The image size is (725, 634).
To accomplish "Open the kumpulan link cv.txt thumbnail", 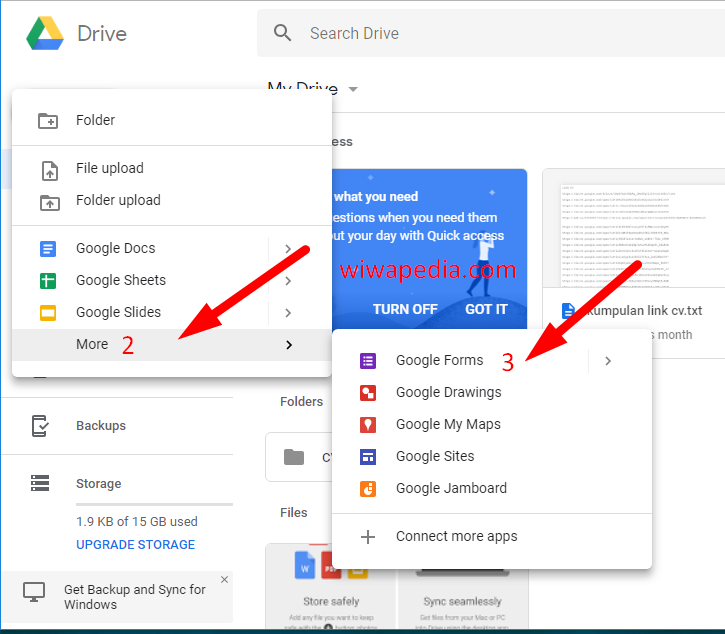I will pos(634,229).
